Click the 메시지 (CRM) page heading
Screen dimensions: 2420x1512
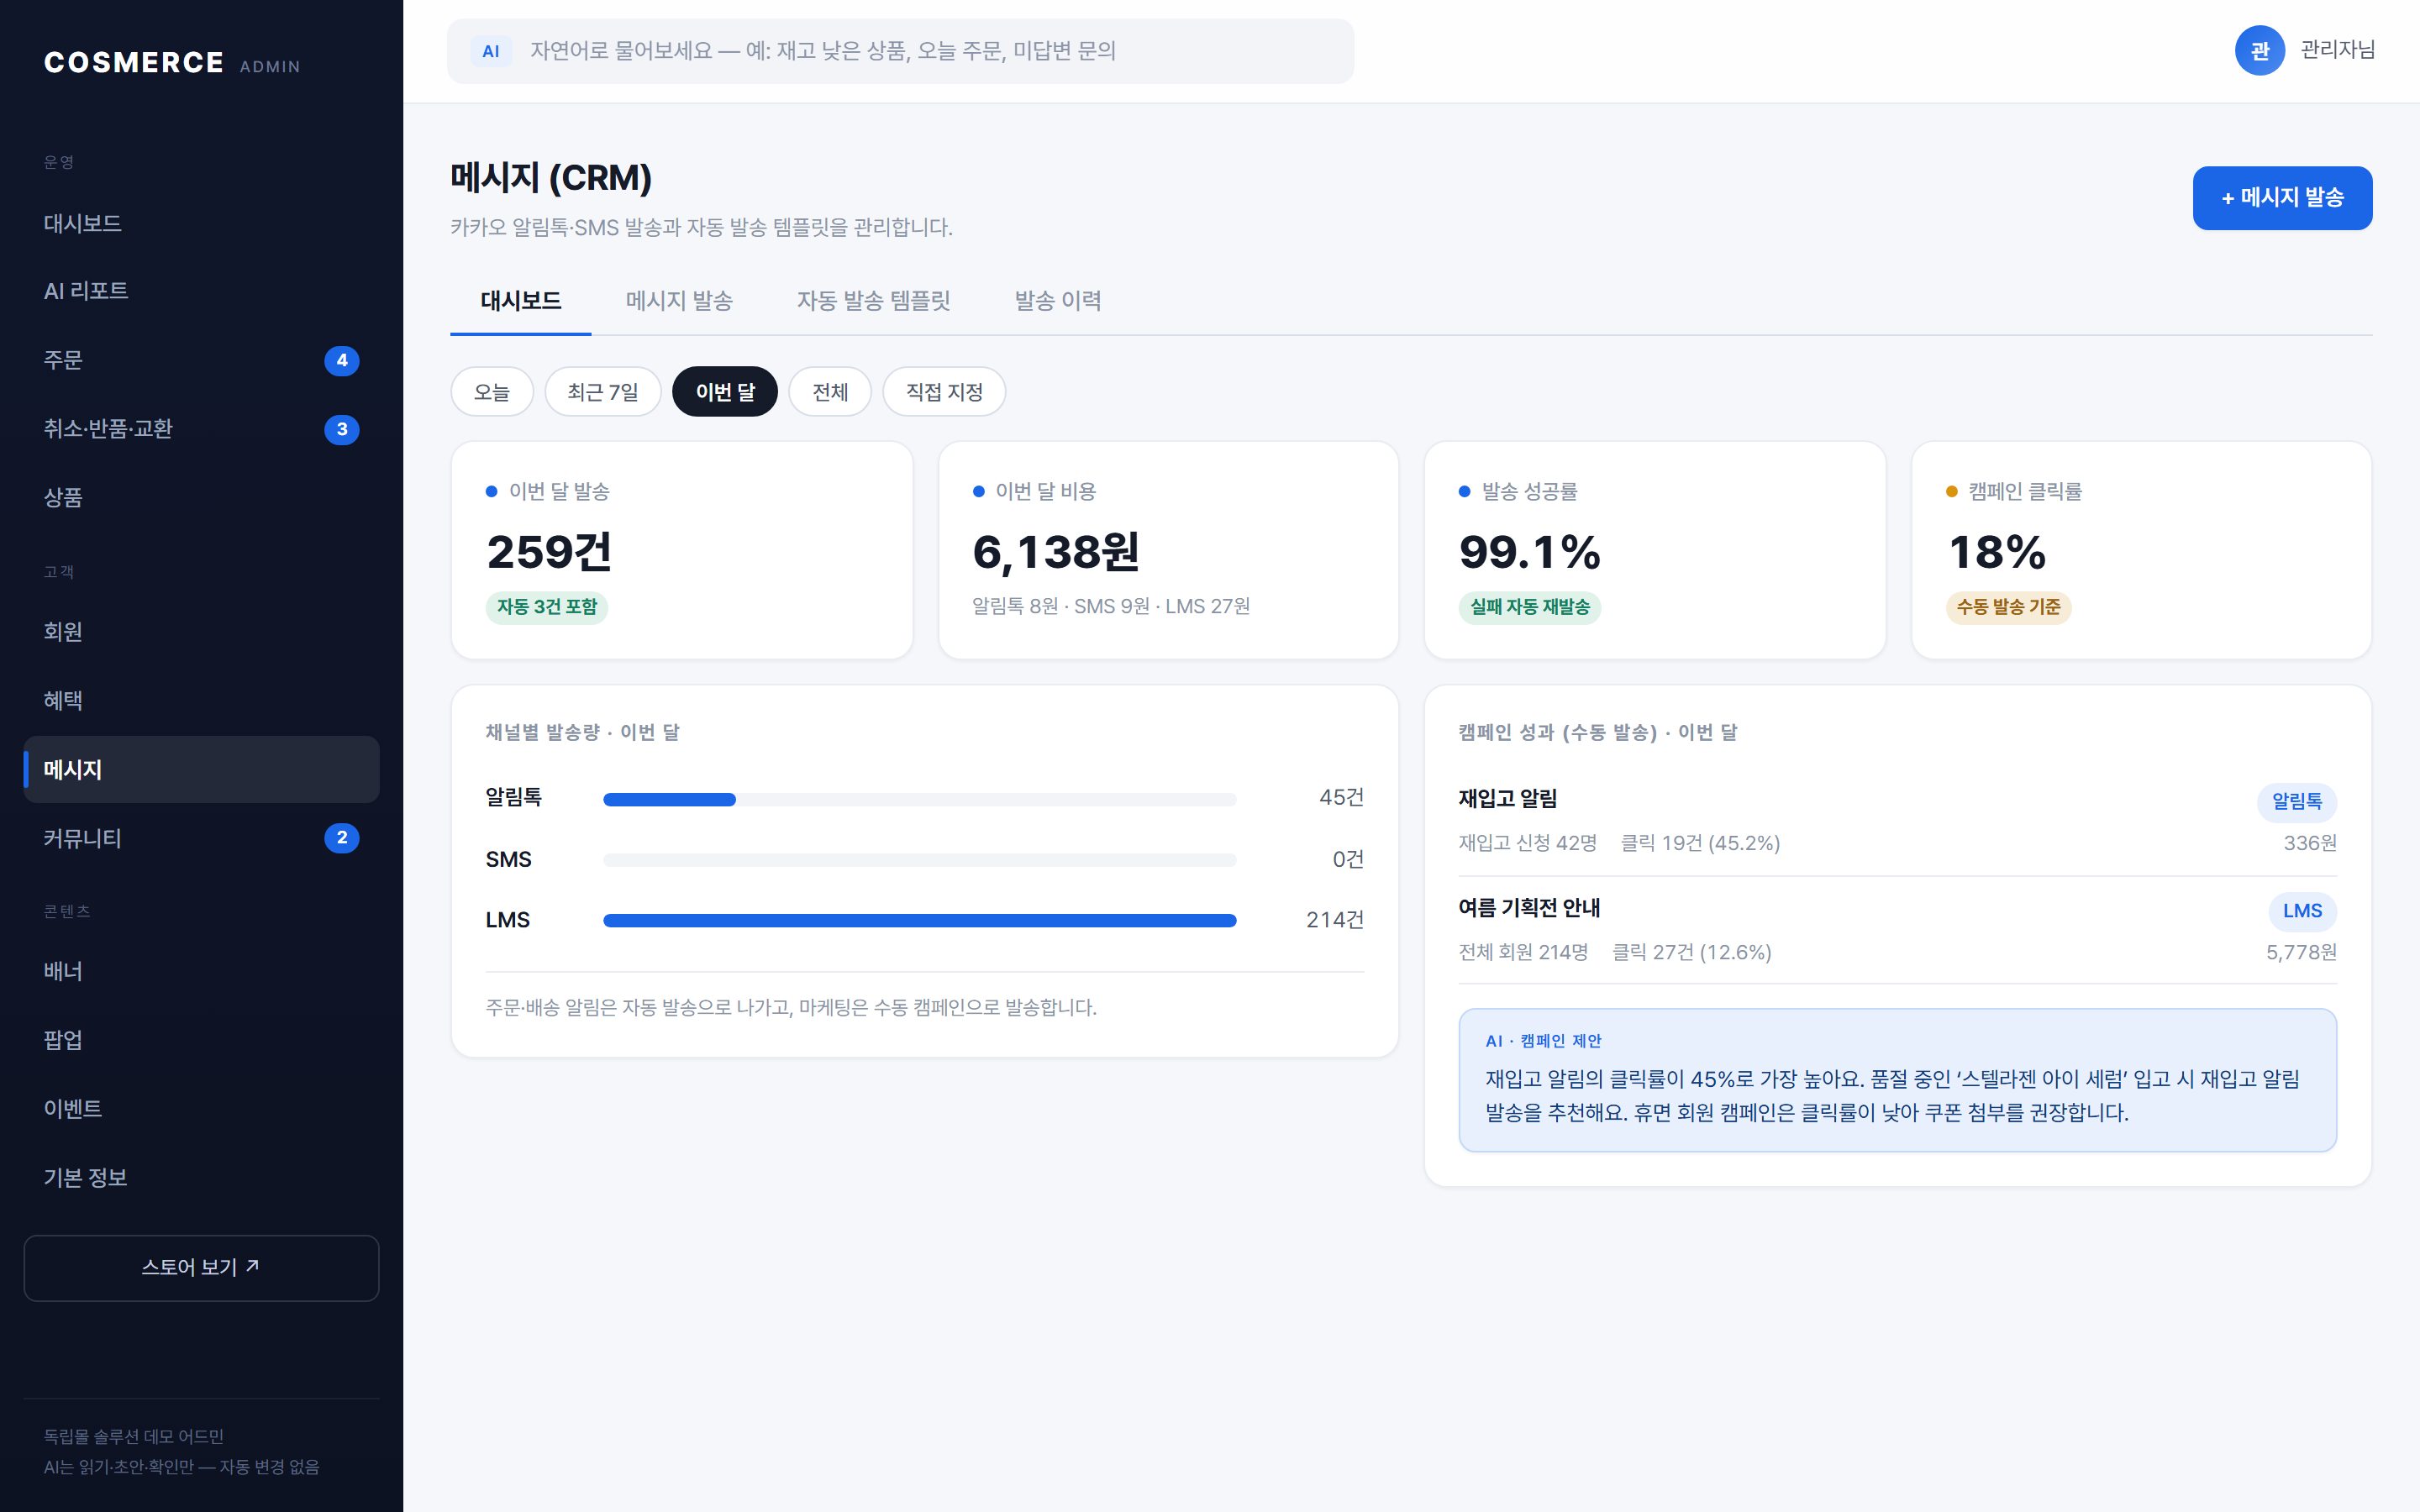click(551, 178)
